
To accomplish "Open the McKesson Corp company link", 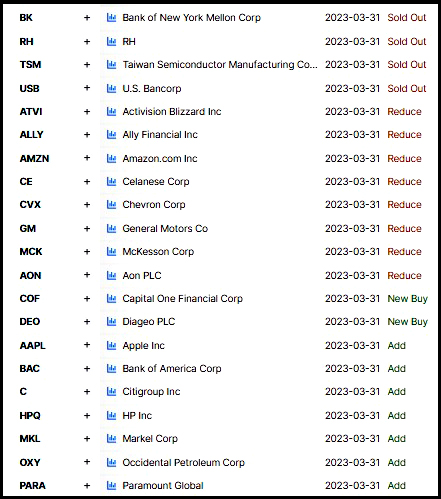I will point(158,251).
